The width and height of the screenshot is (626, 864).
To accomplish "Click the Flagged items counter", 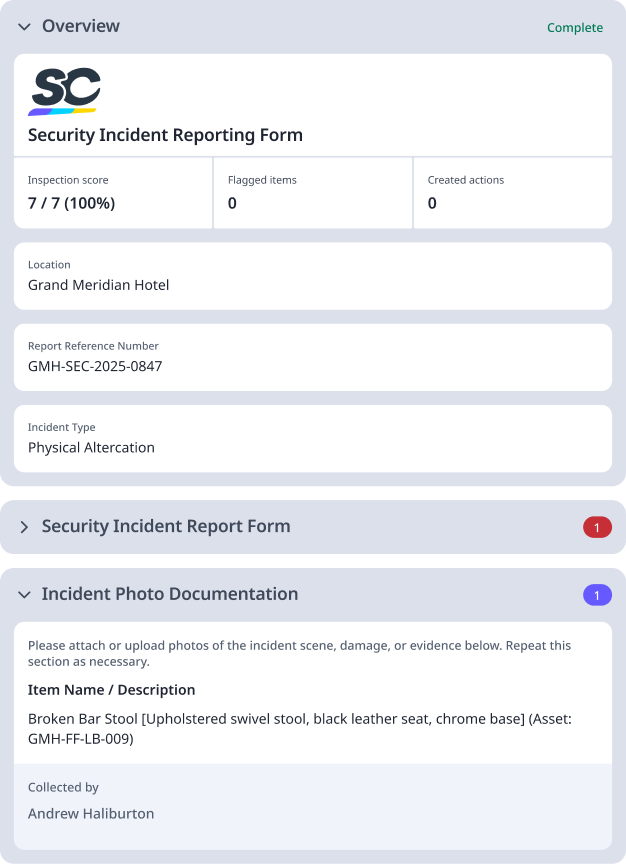I will [260, 193].
